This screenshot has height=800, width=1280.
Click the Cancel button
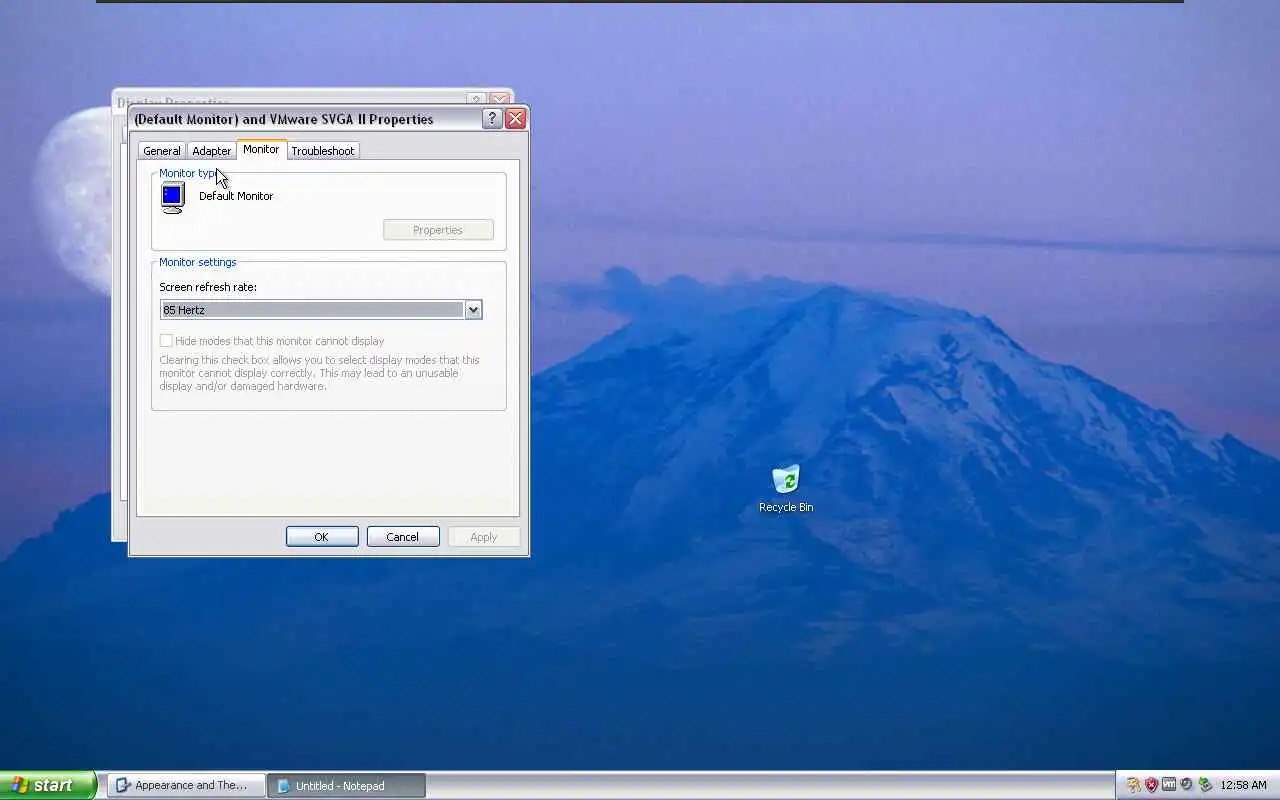click(403, 537)
